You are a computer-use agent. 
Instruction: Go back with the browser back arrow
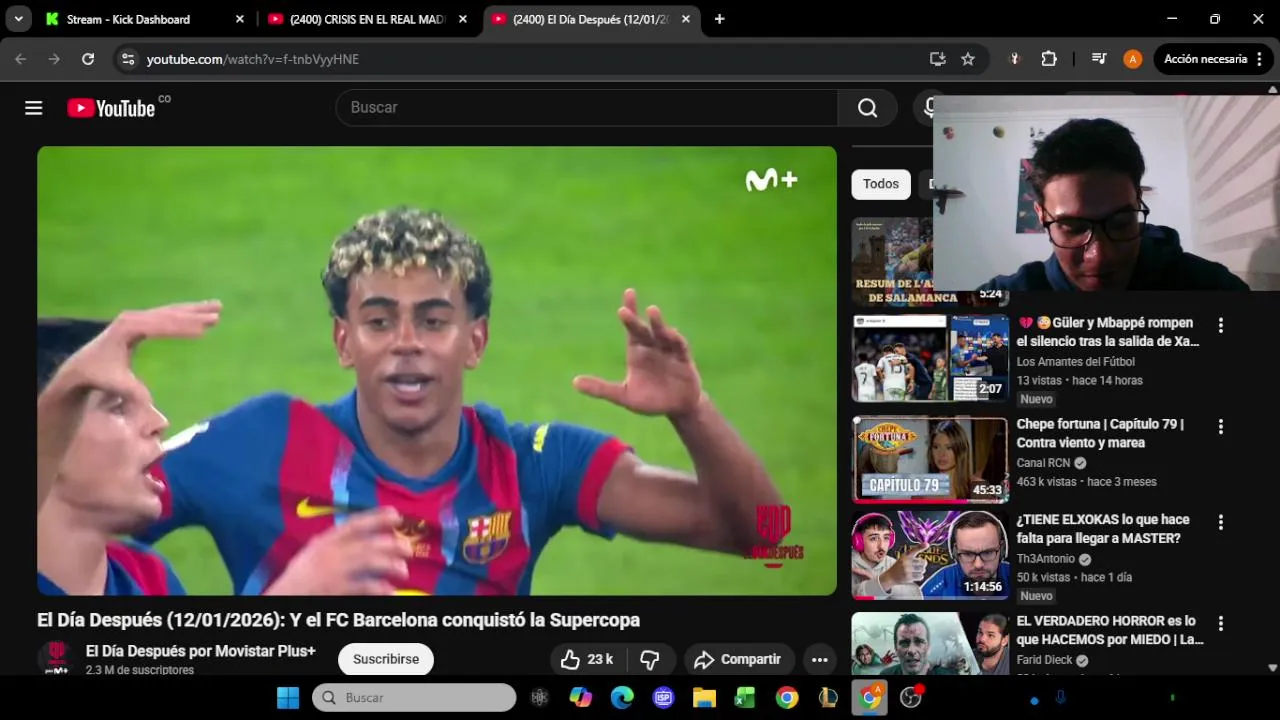(21, 59)
